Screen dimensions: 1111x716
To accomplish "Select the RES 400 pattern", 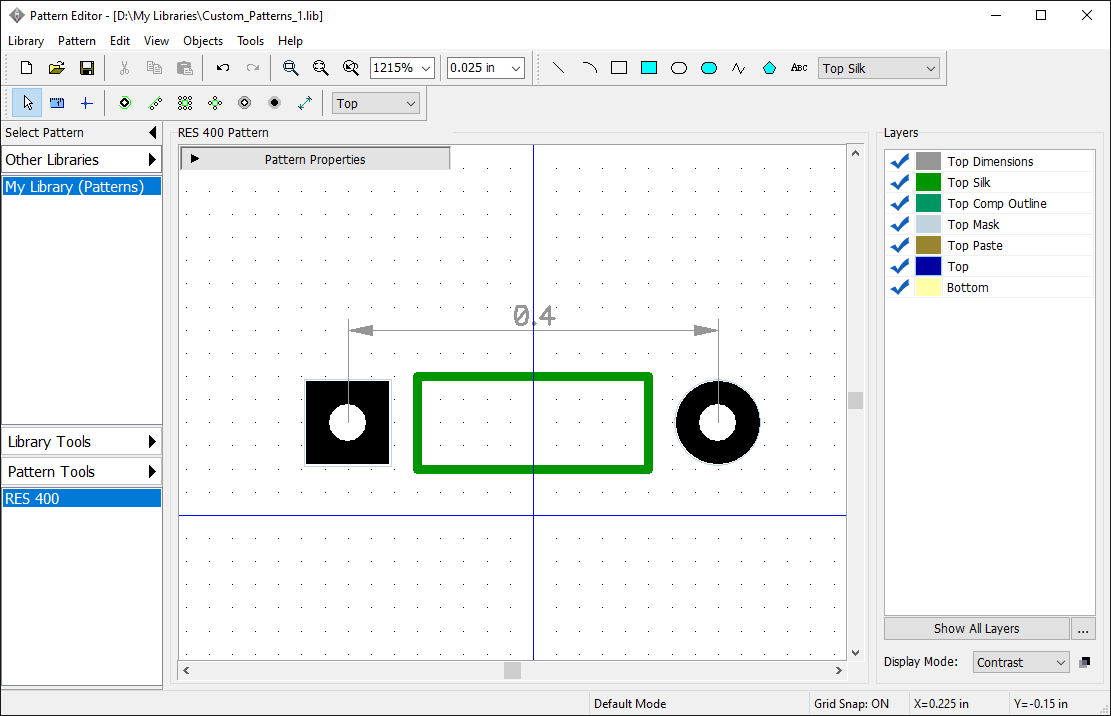I will click(x=81, y=499).
